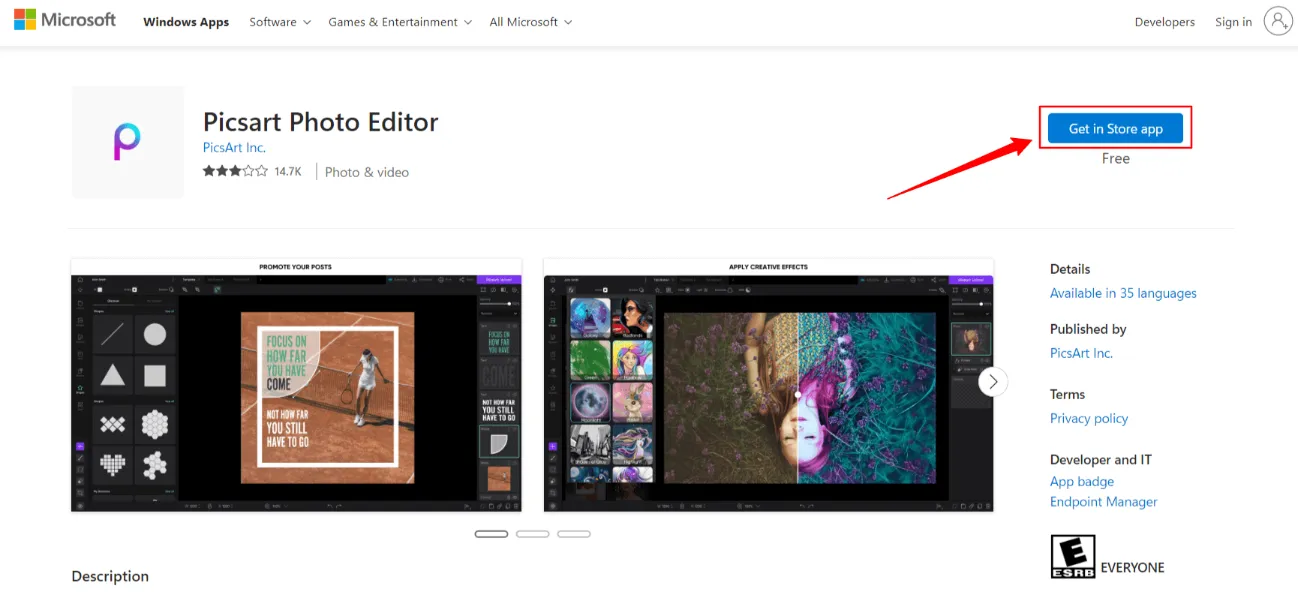Expand the Software dropdown menu
The width and height of the screenshot is (1298, 598).
pyautogui.click(x=280, y=22)
